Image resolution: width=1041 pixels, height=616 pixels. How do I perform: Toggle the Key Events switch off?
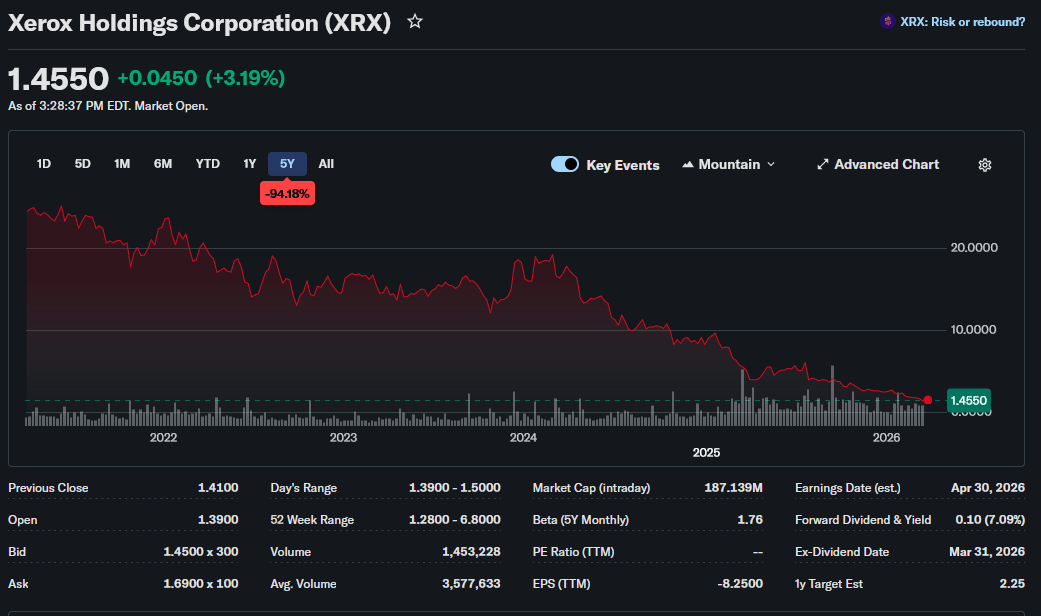[565, 165]
